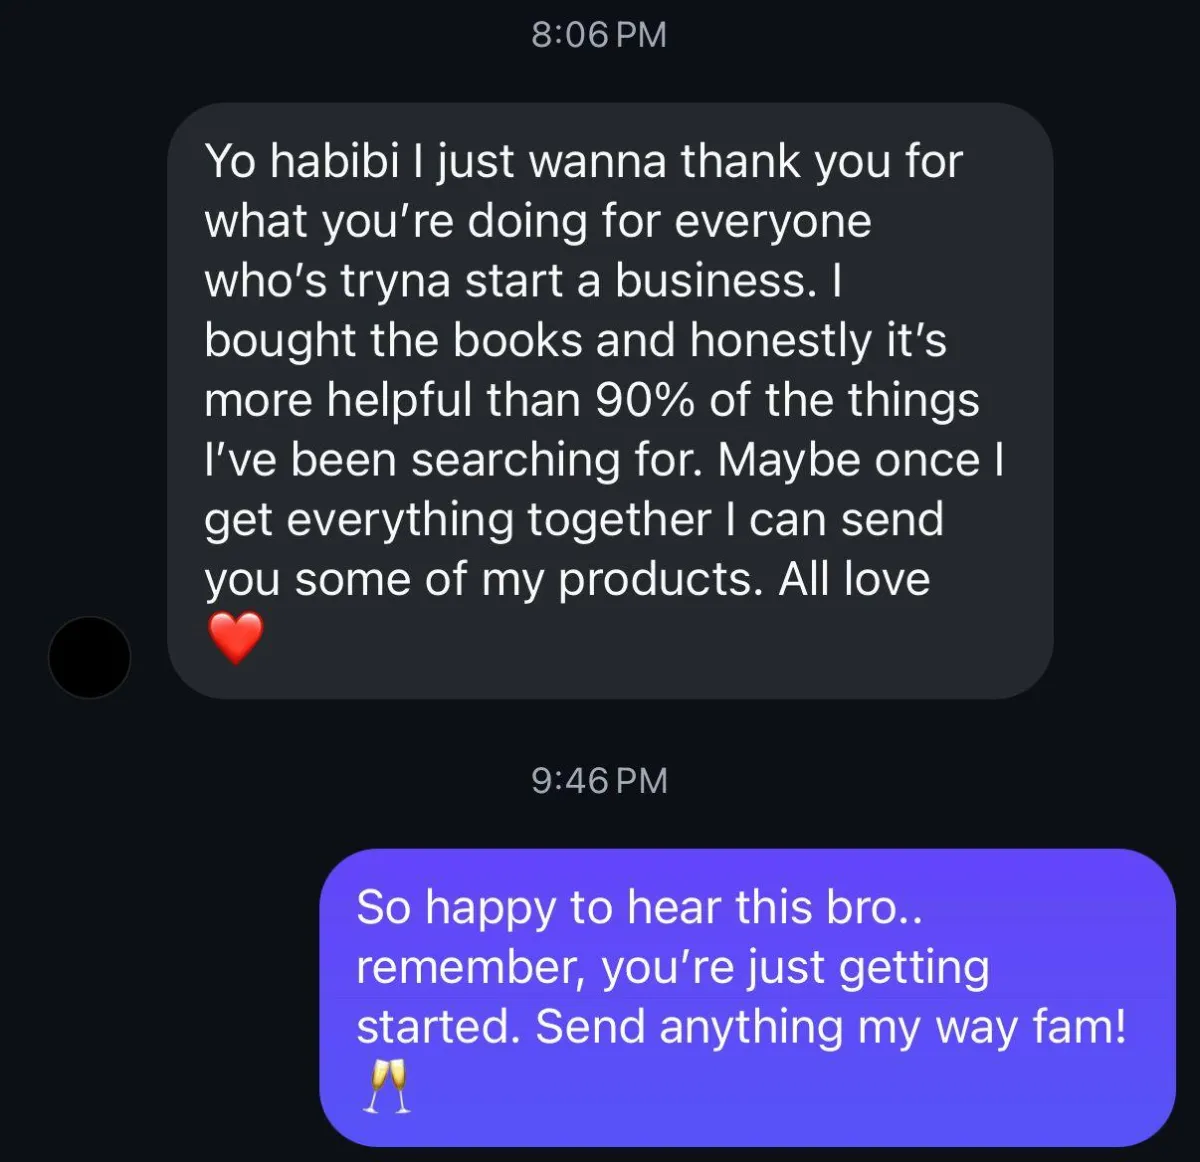Click the 8:06 PM timestamp
This screenshot has width=1200, height=1162.
click(599, 35)
